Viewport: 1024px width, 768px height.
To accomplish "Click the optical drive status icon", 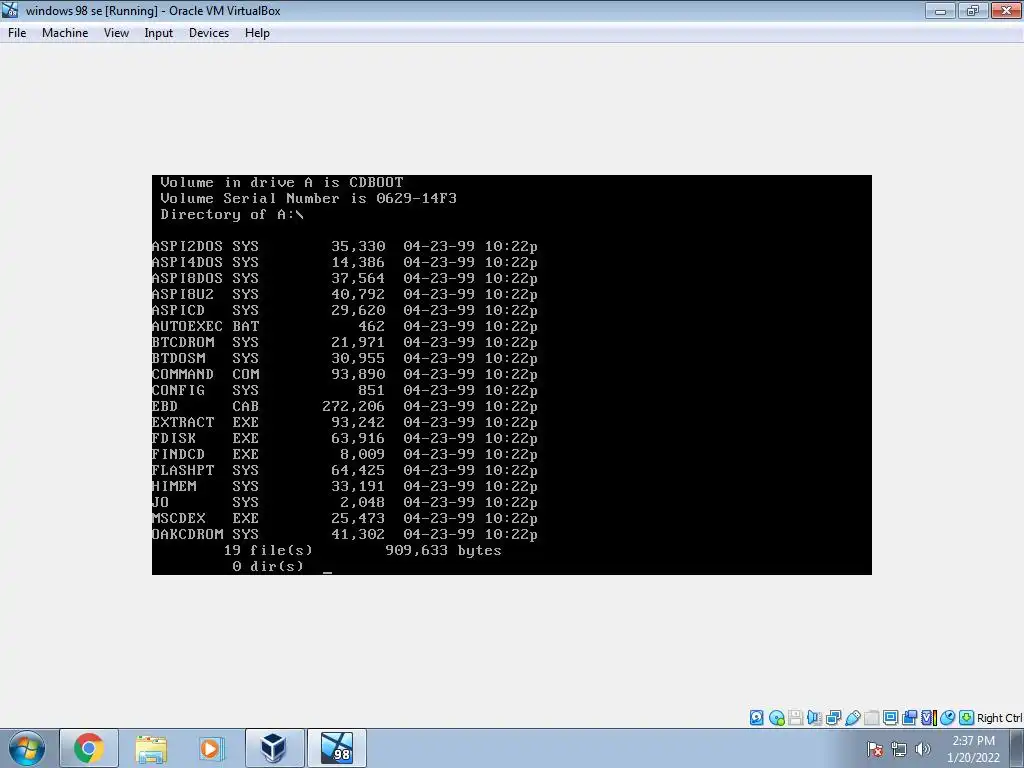I will (776, 718).
